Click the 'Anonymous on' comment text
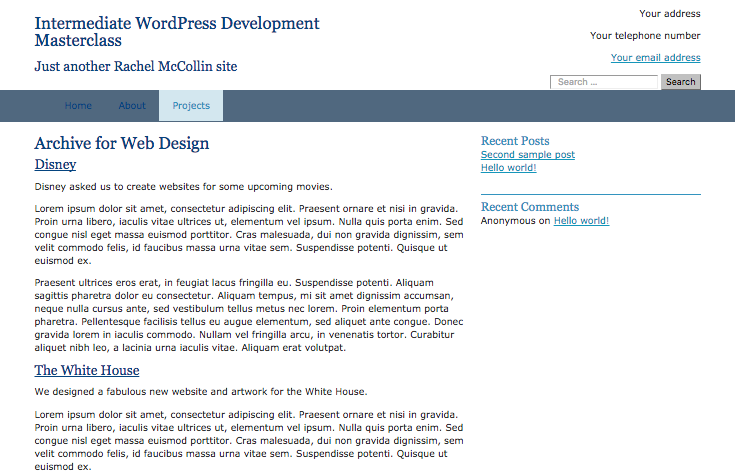 [x=515, y=221]
